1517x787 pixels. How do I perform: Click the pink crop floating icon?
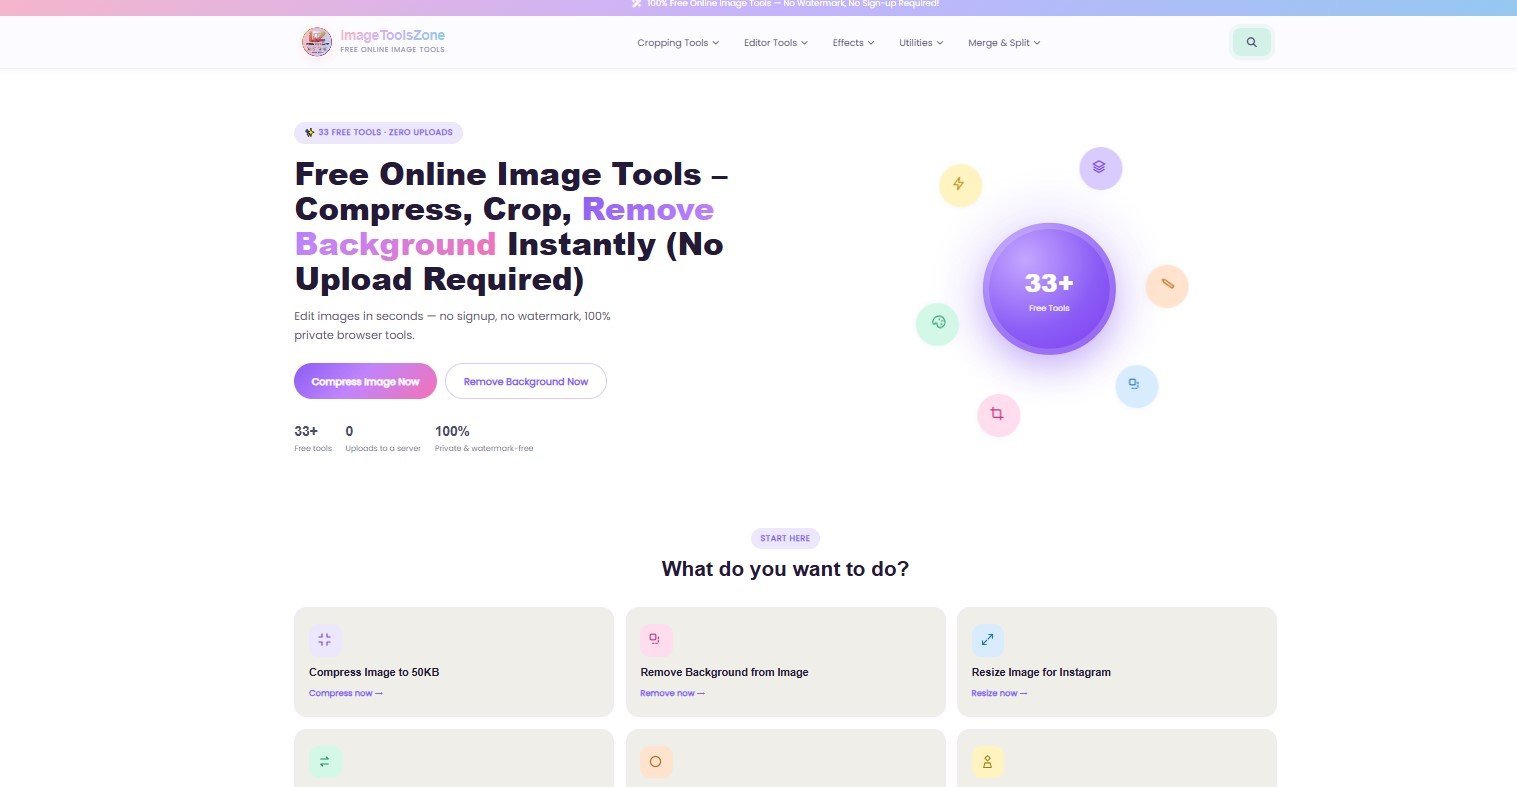(x=998, y=415)
